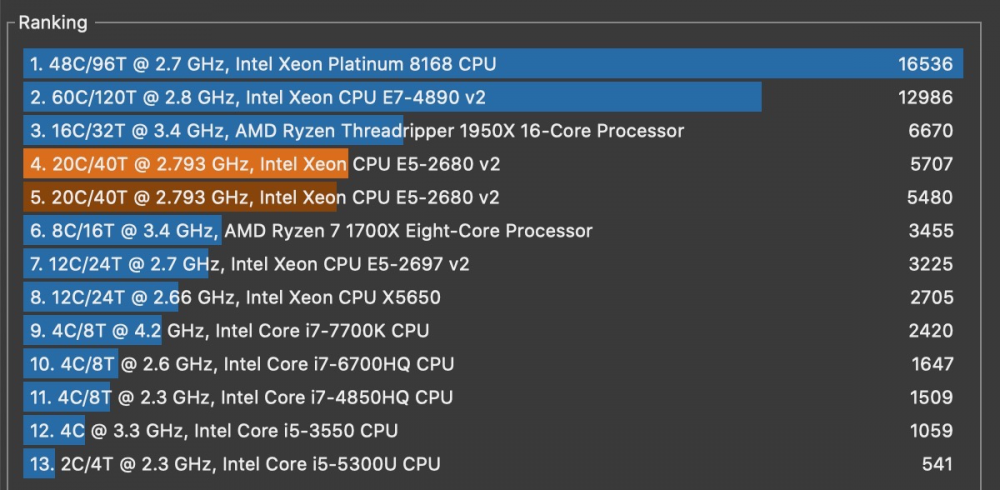
Task: Select the Xeon E5-2697 v2 entry
Action: (x=493, y=264)
